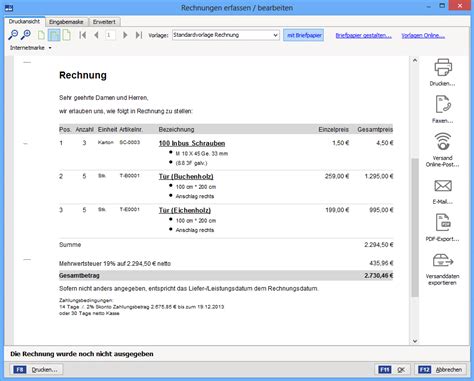
Task: Switch to the Erweitert tab
Action: (104, 22)
